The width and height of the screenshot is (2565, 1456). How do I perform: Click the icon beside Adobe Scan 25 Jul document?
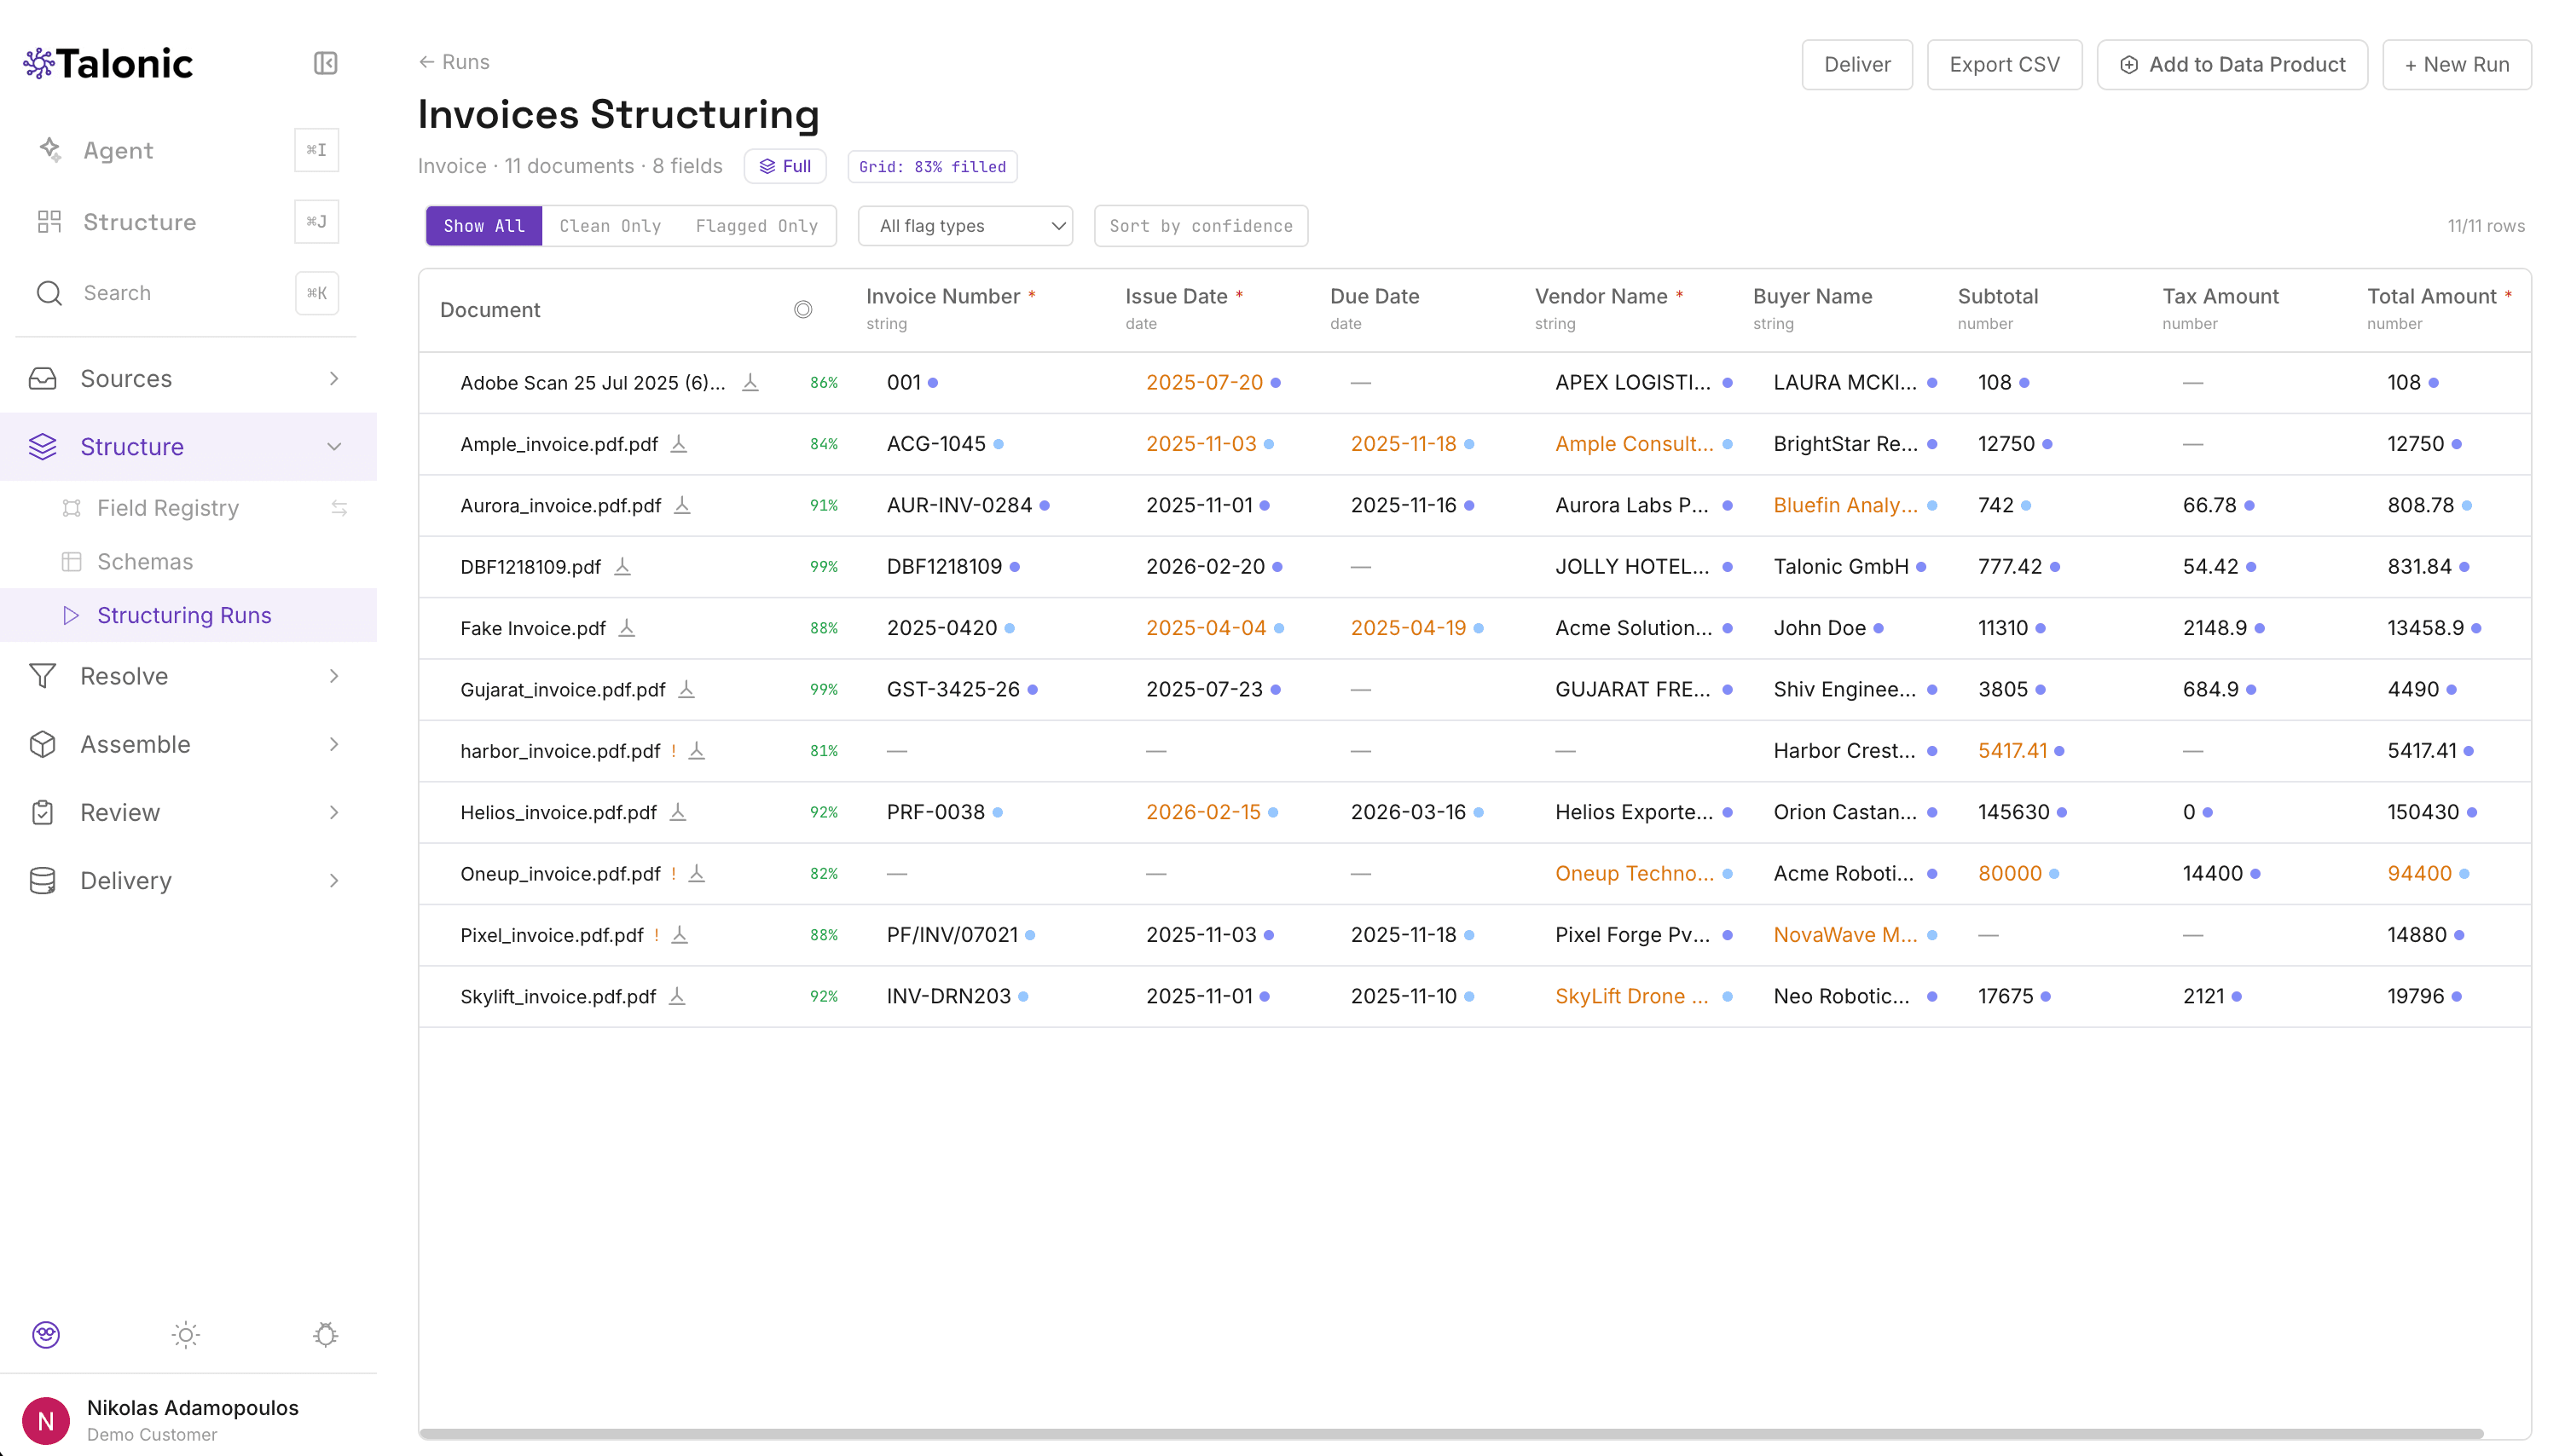click(x=750, y=382)
